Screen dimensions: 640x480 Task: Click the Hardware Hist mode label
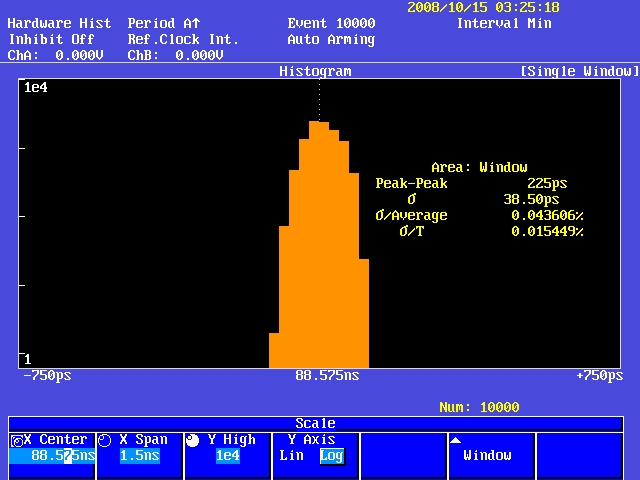tap(59, 23)
